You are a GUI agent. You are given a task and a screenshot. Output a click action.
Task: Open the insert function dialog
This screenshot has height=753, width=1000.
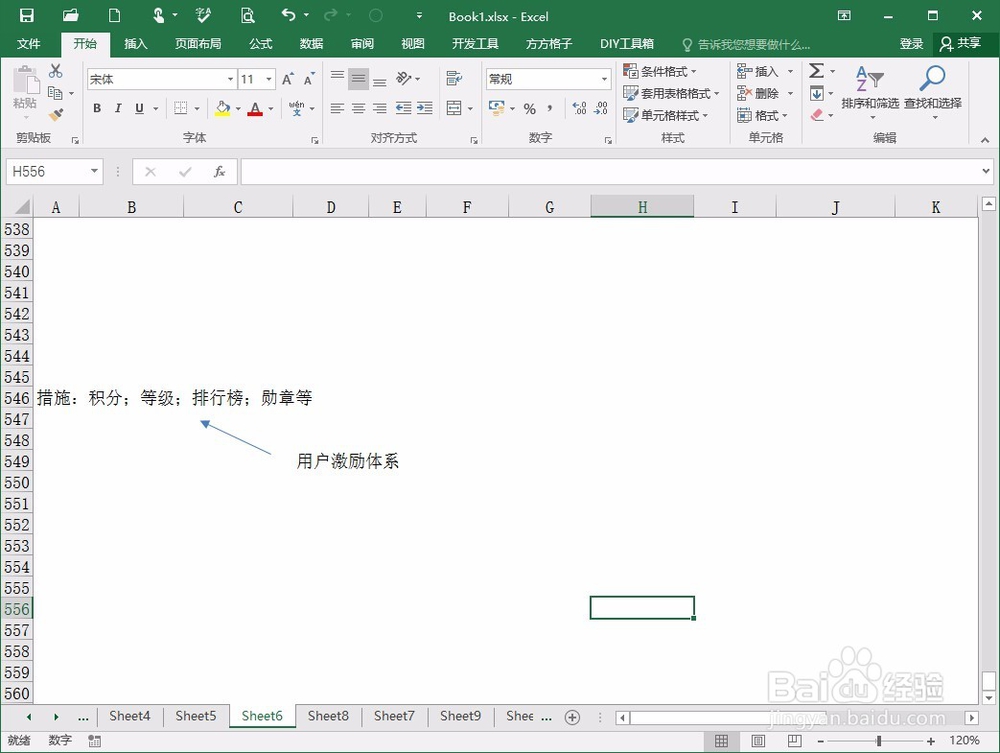219,172
